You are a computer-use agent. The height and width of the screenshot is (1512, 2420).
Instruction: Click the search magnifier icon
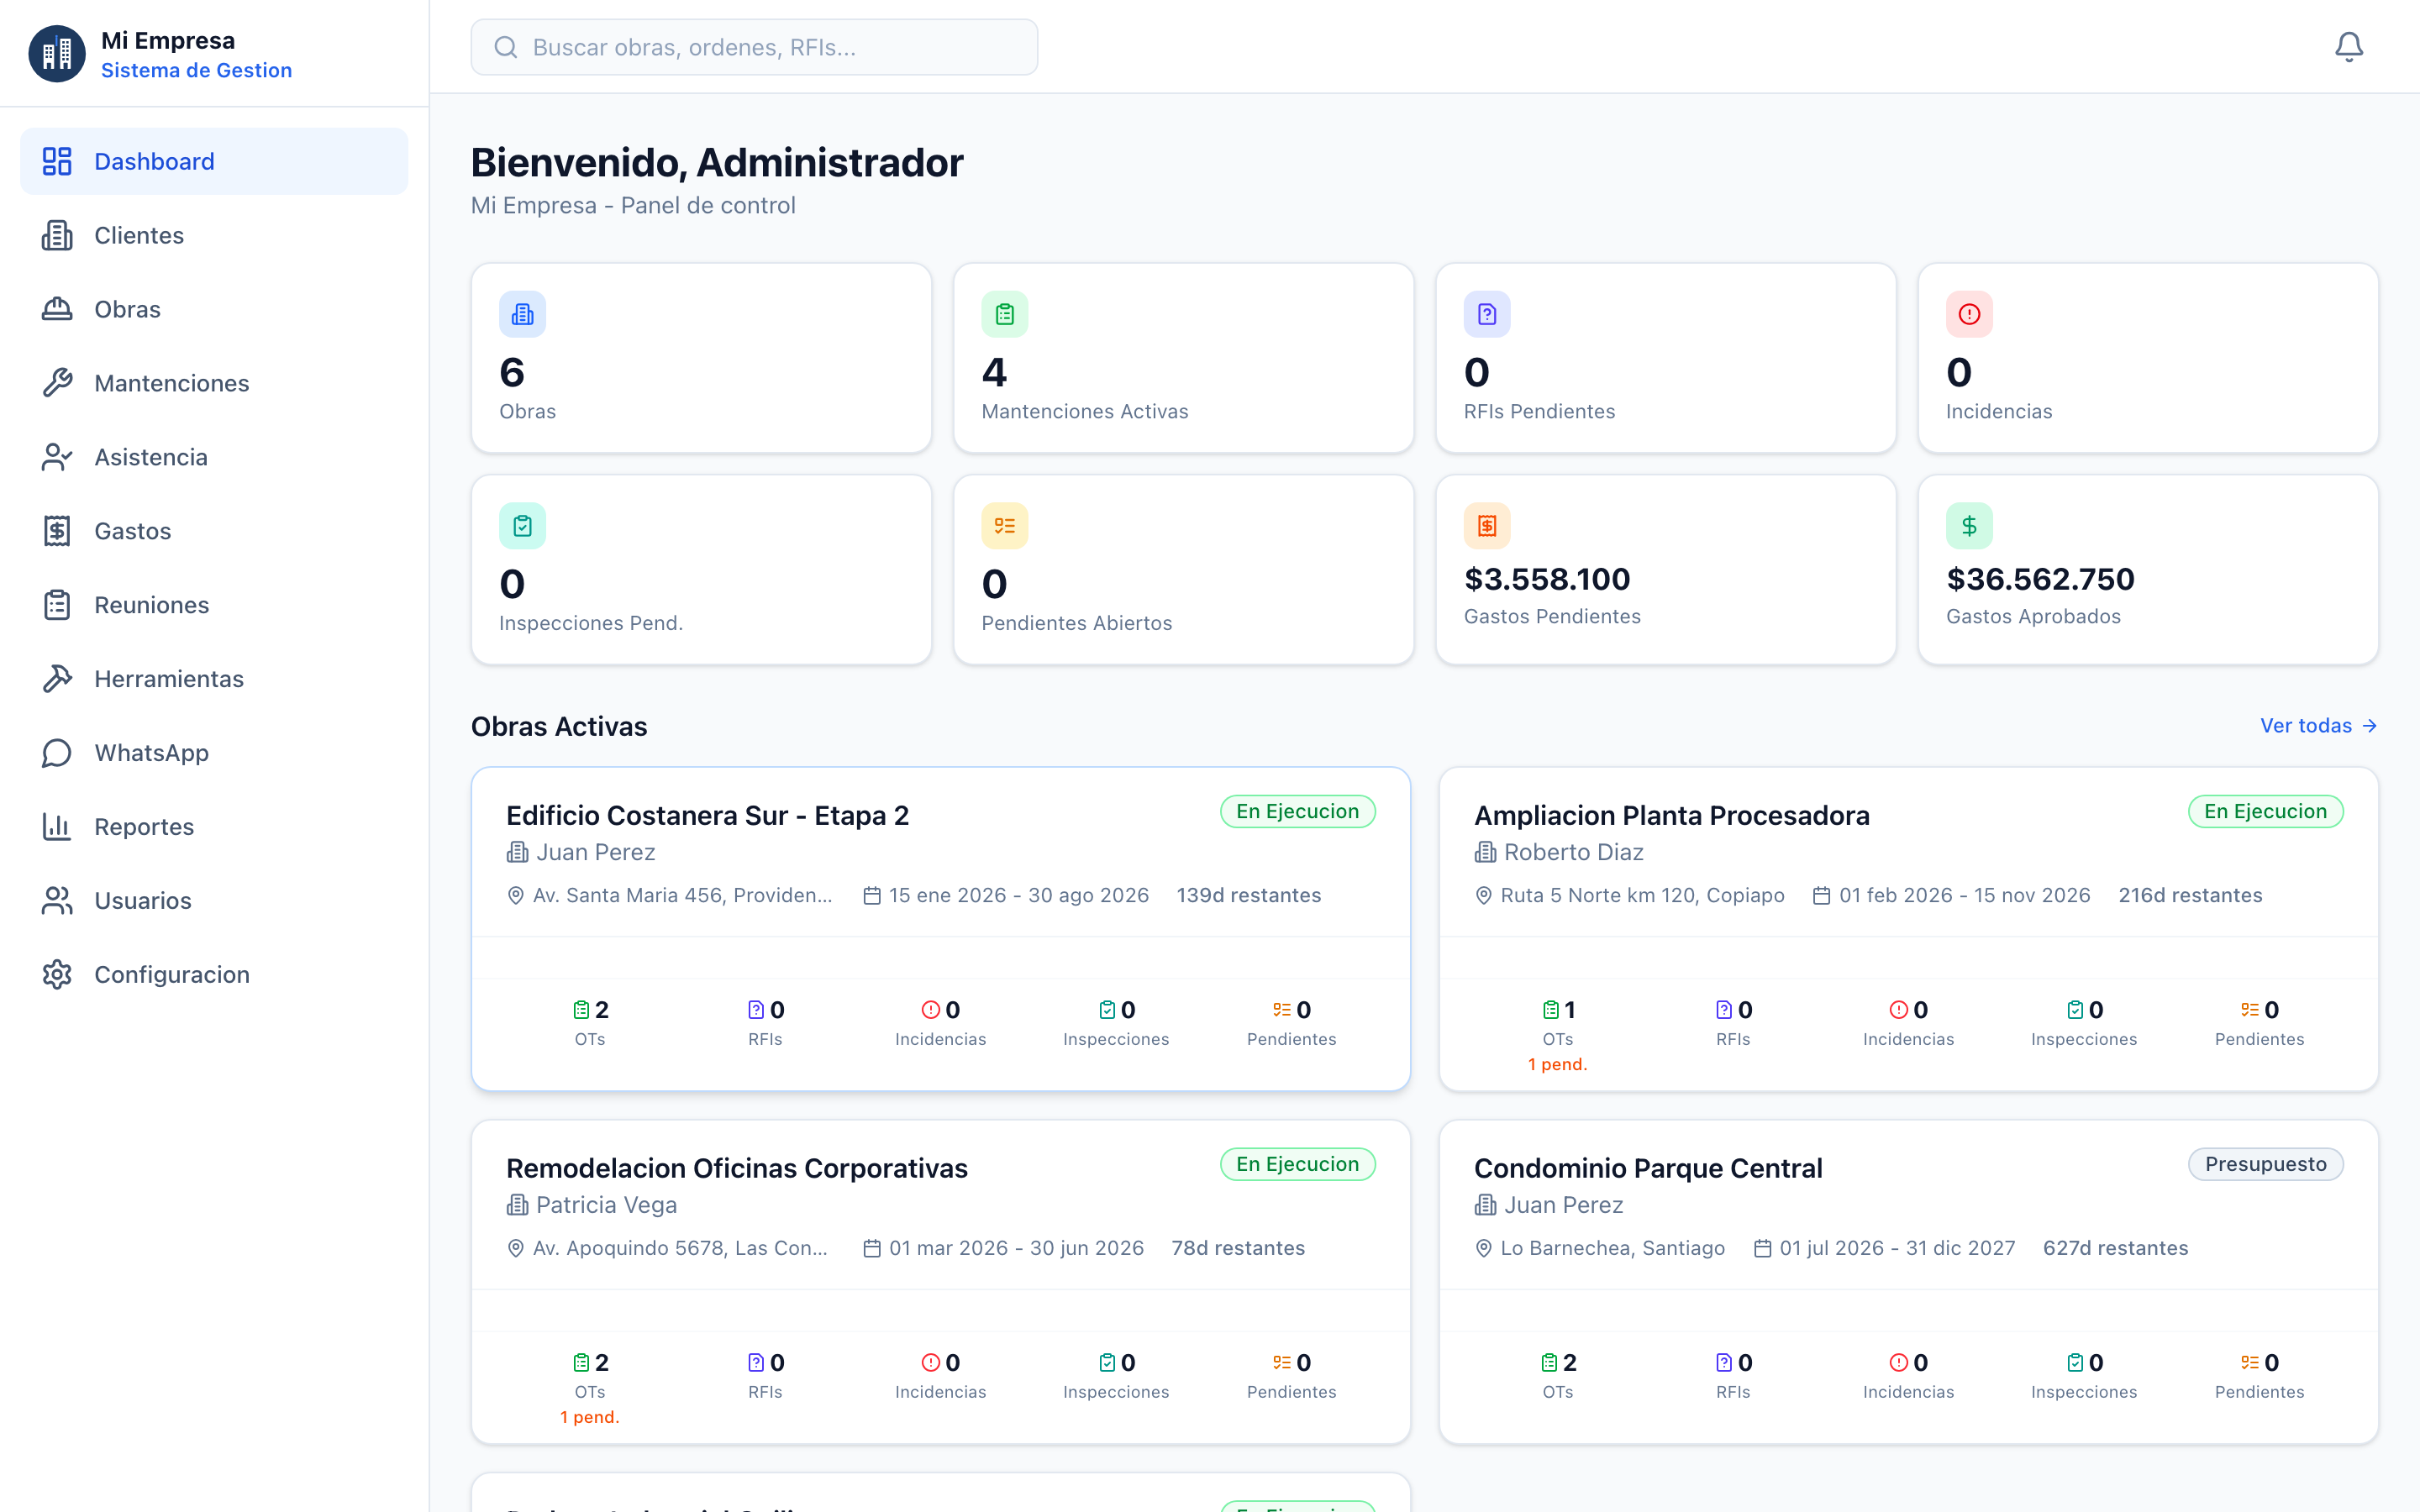[505, 46]
